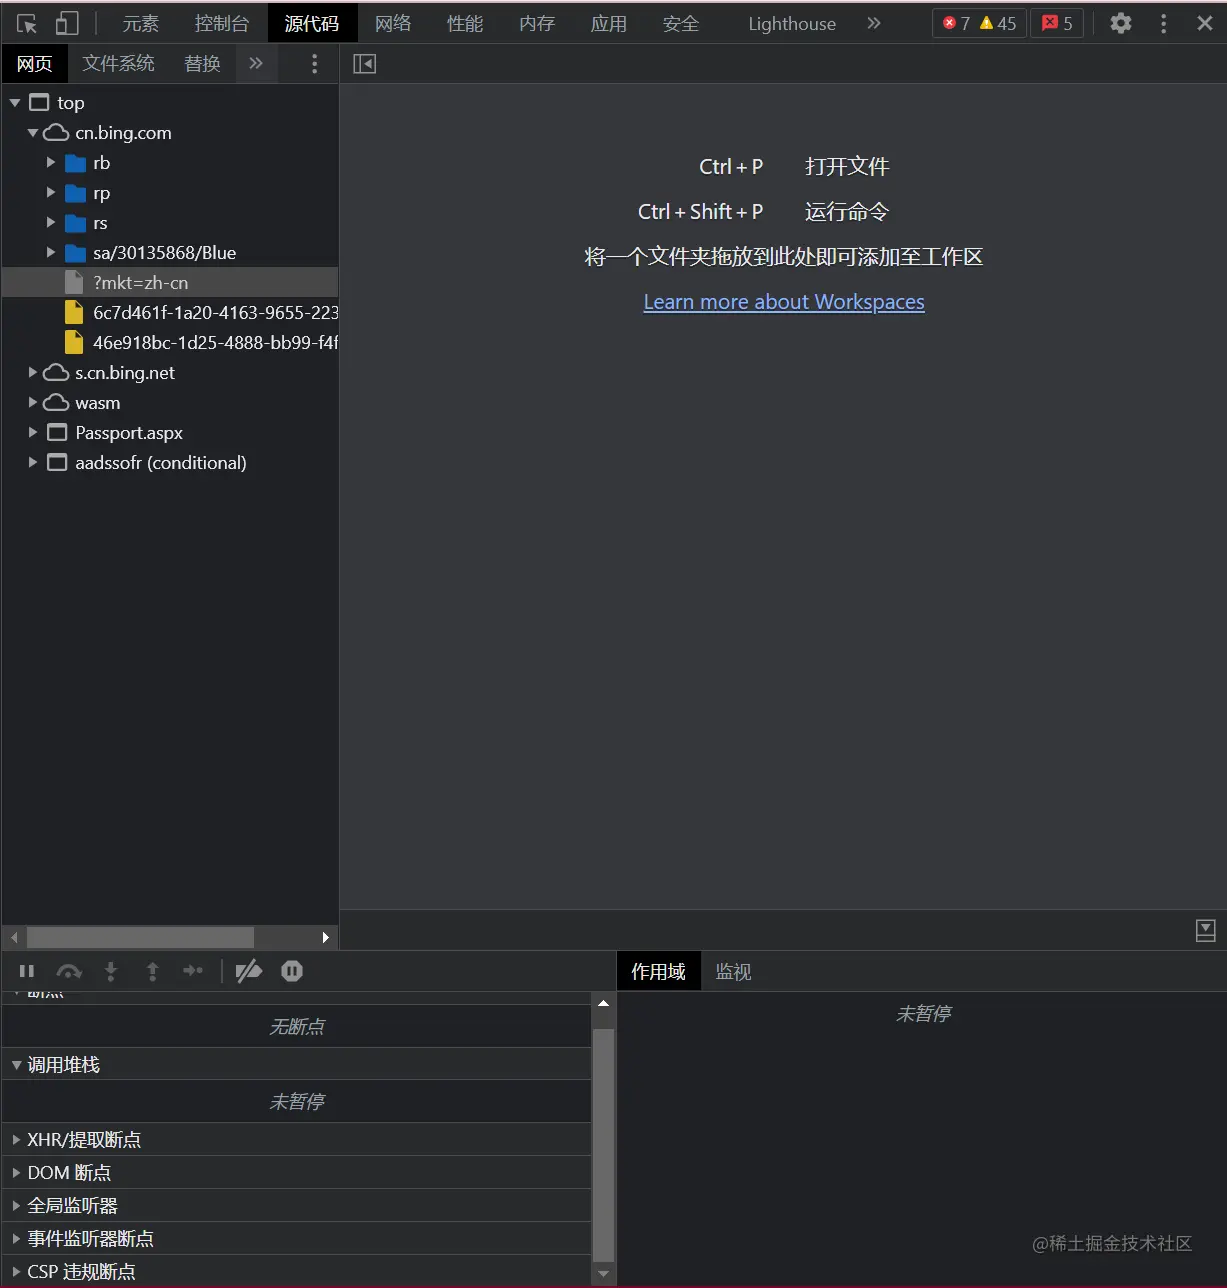Select the 网页 navigator tab
Viewport: 1227px width, 1288px height.
[x=34, y=63]
